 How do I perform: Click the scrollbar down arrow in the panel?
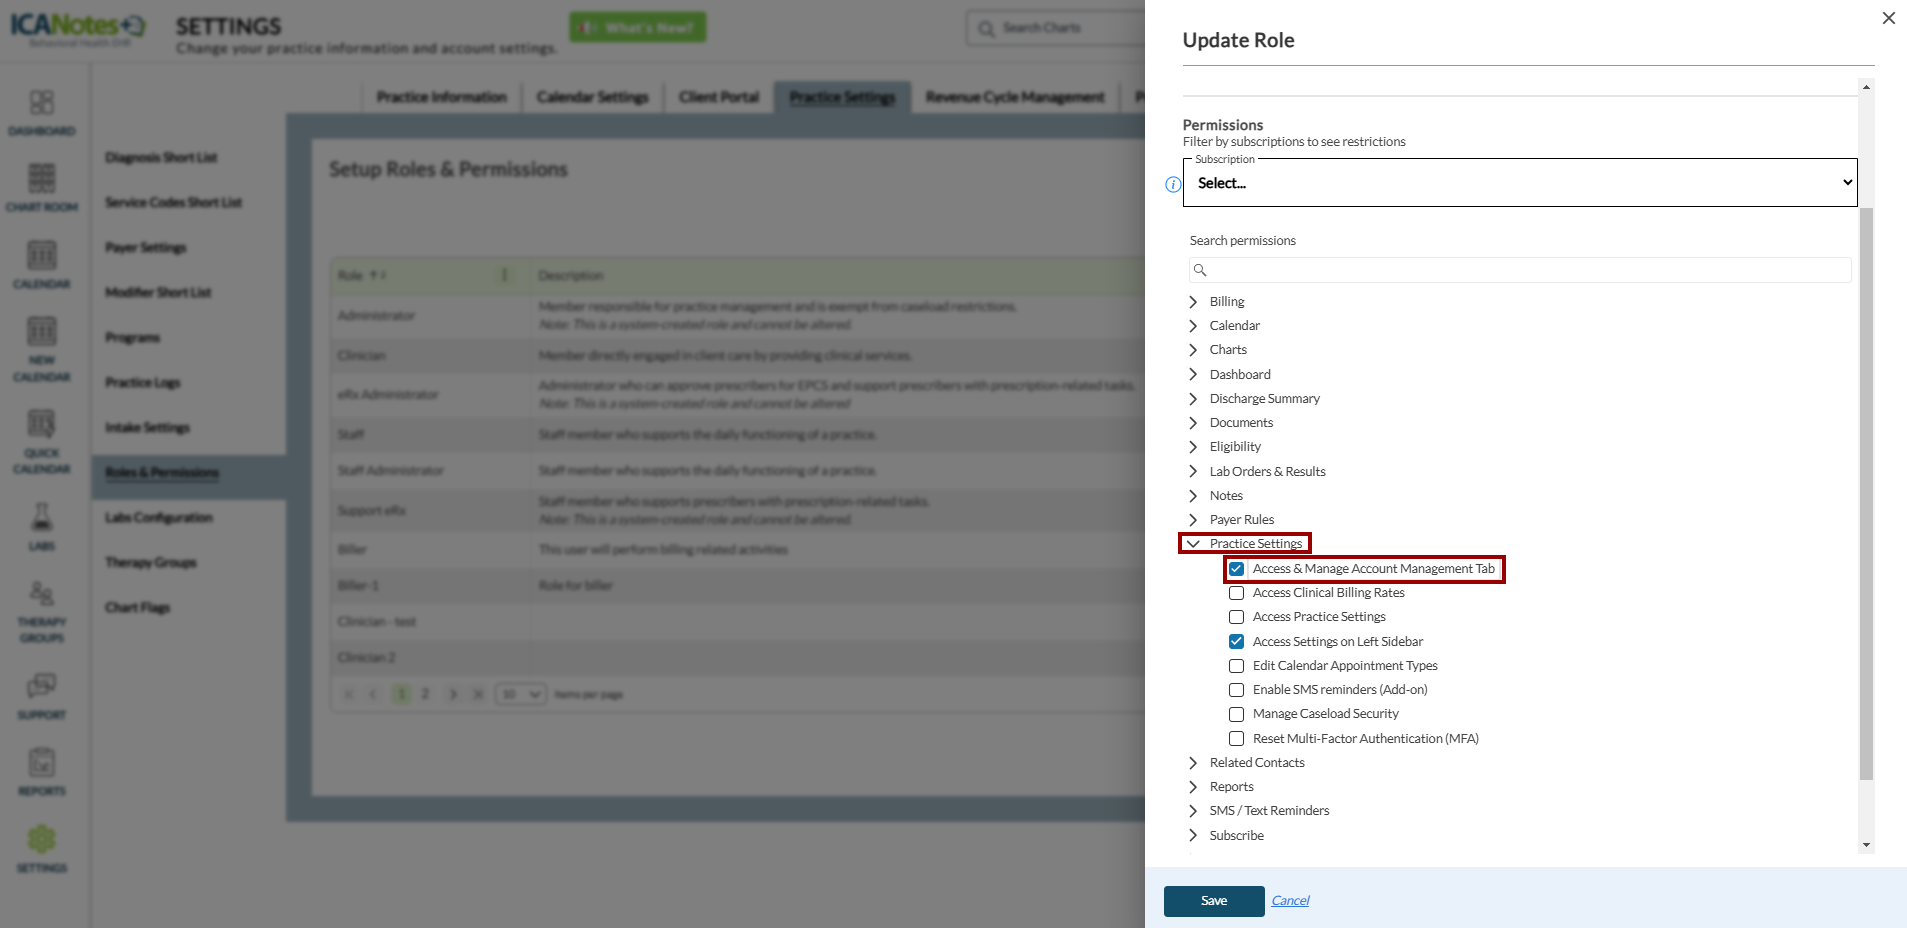[1866, 845]
